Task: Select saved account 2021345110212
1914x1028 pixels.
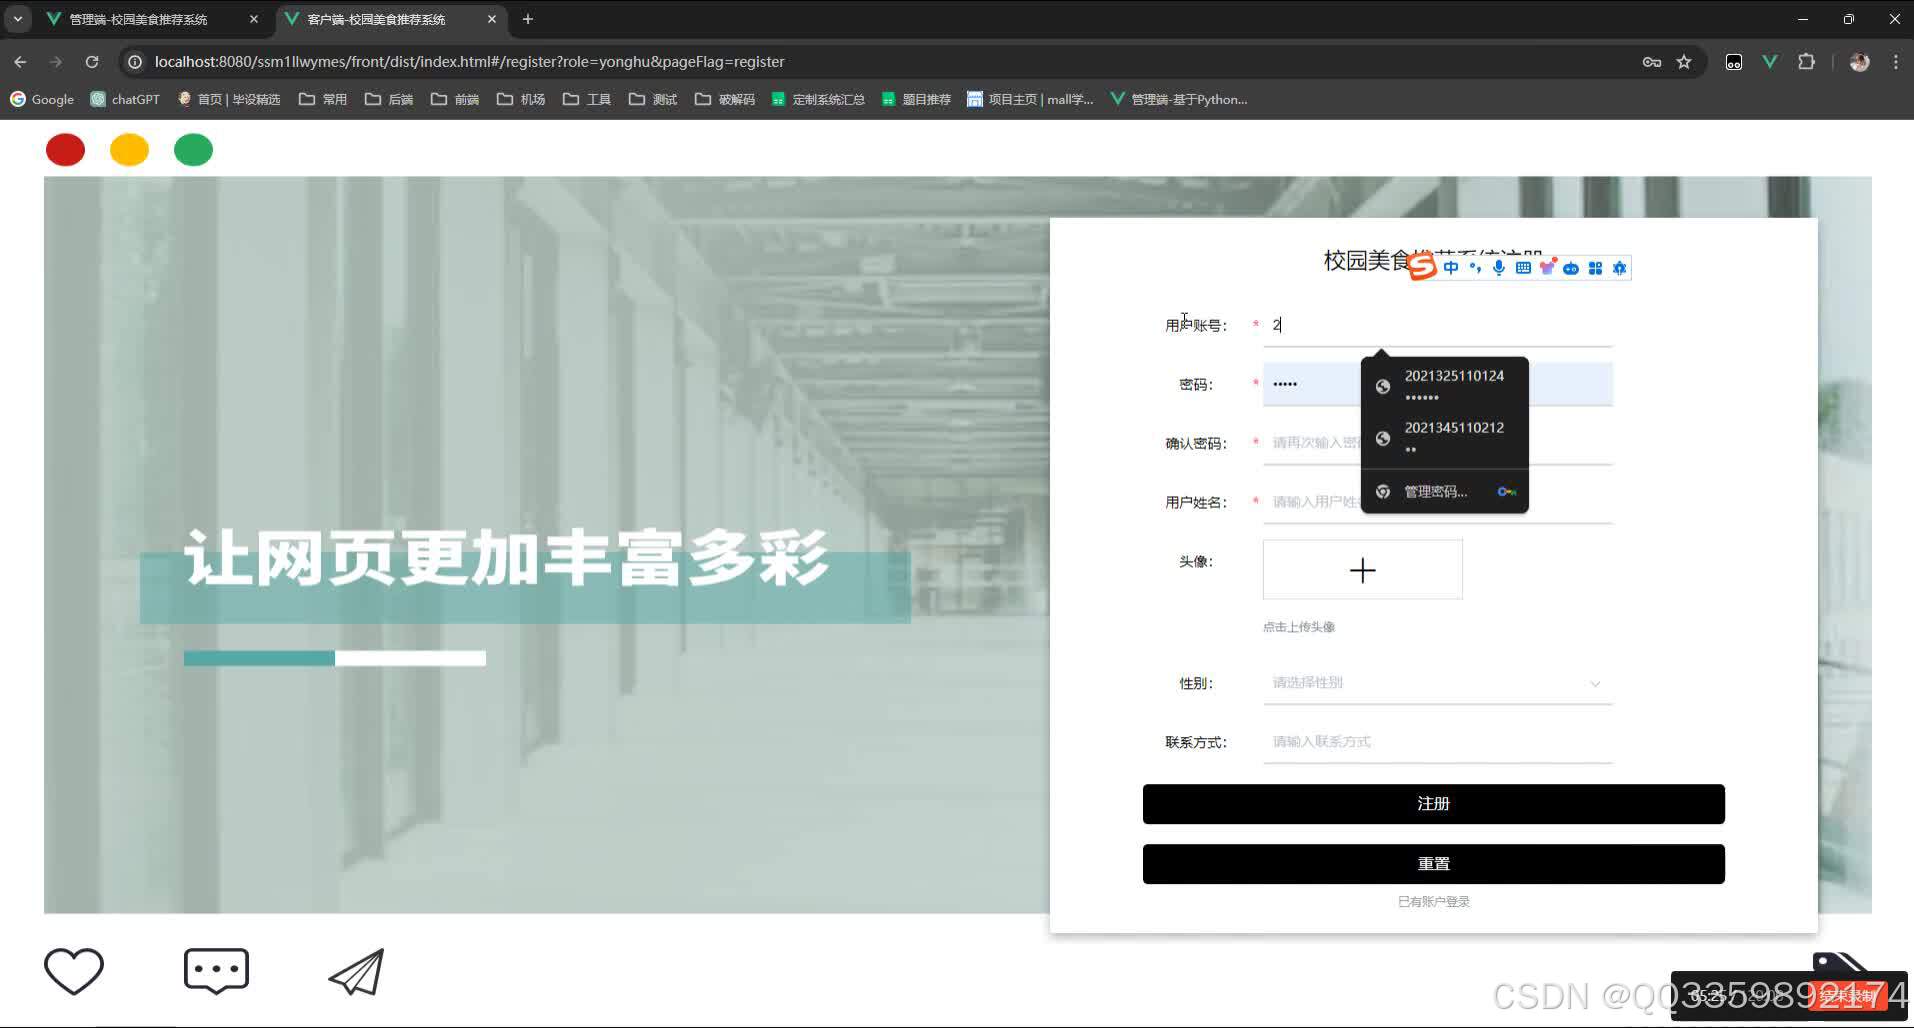Action: [x=1445, y=438]
